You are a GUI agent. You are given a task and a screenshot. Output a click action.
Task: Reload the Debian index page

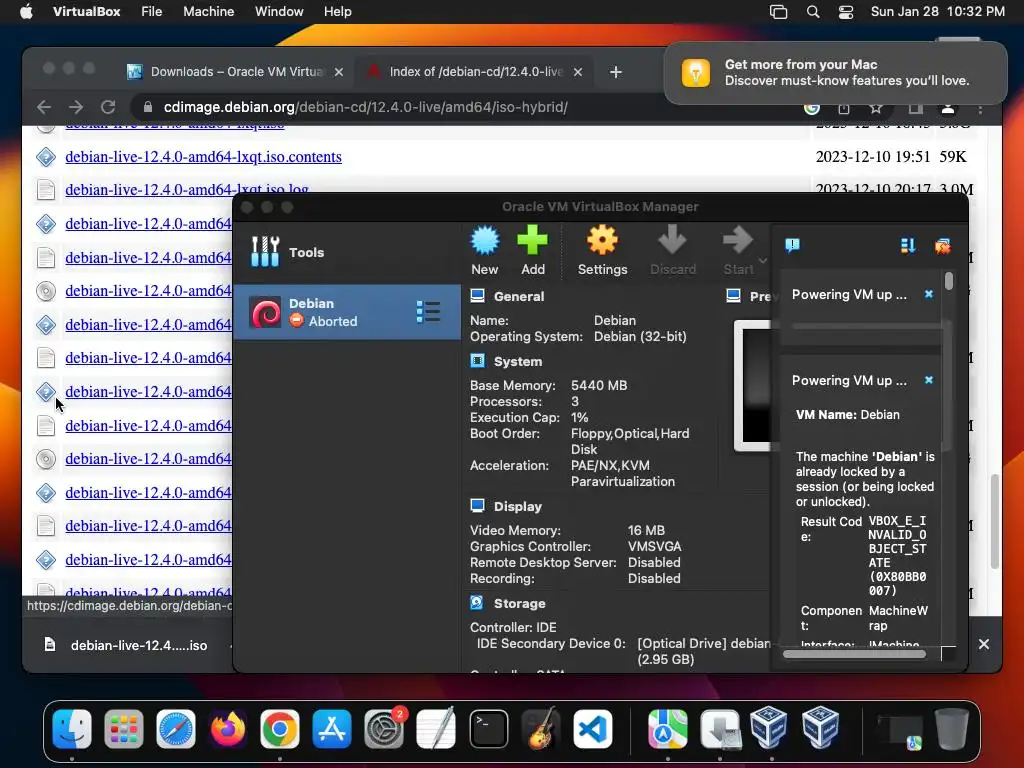pos(108,107)
